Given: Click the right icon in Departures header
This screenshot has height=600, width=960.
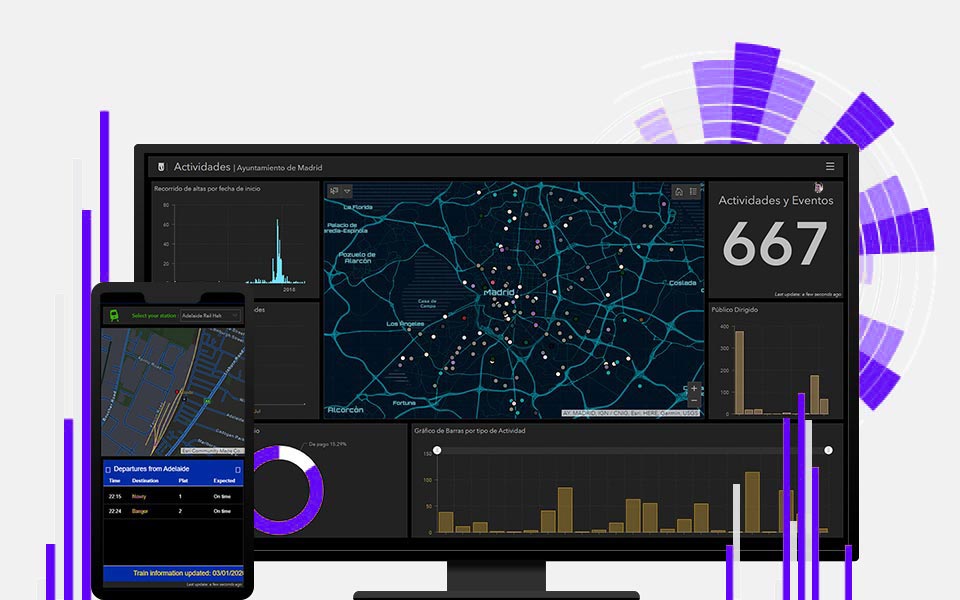Looking at the screenshot, I should [238, 470].
